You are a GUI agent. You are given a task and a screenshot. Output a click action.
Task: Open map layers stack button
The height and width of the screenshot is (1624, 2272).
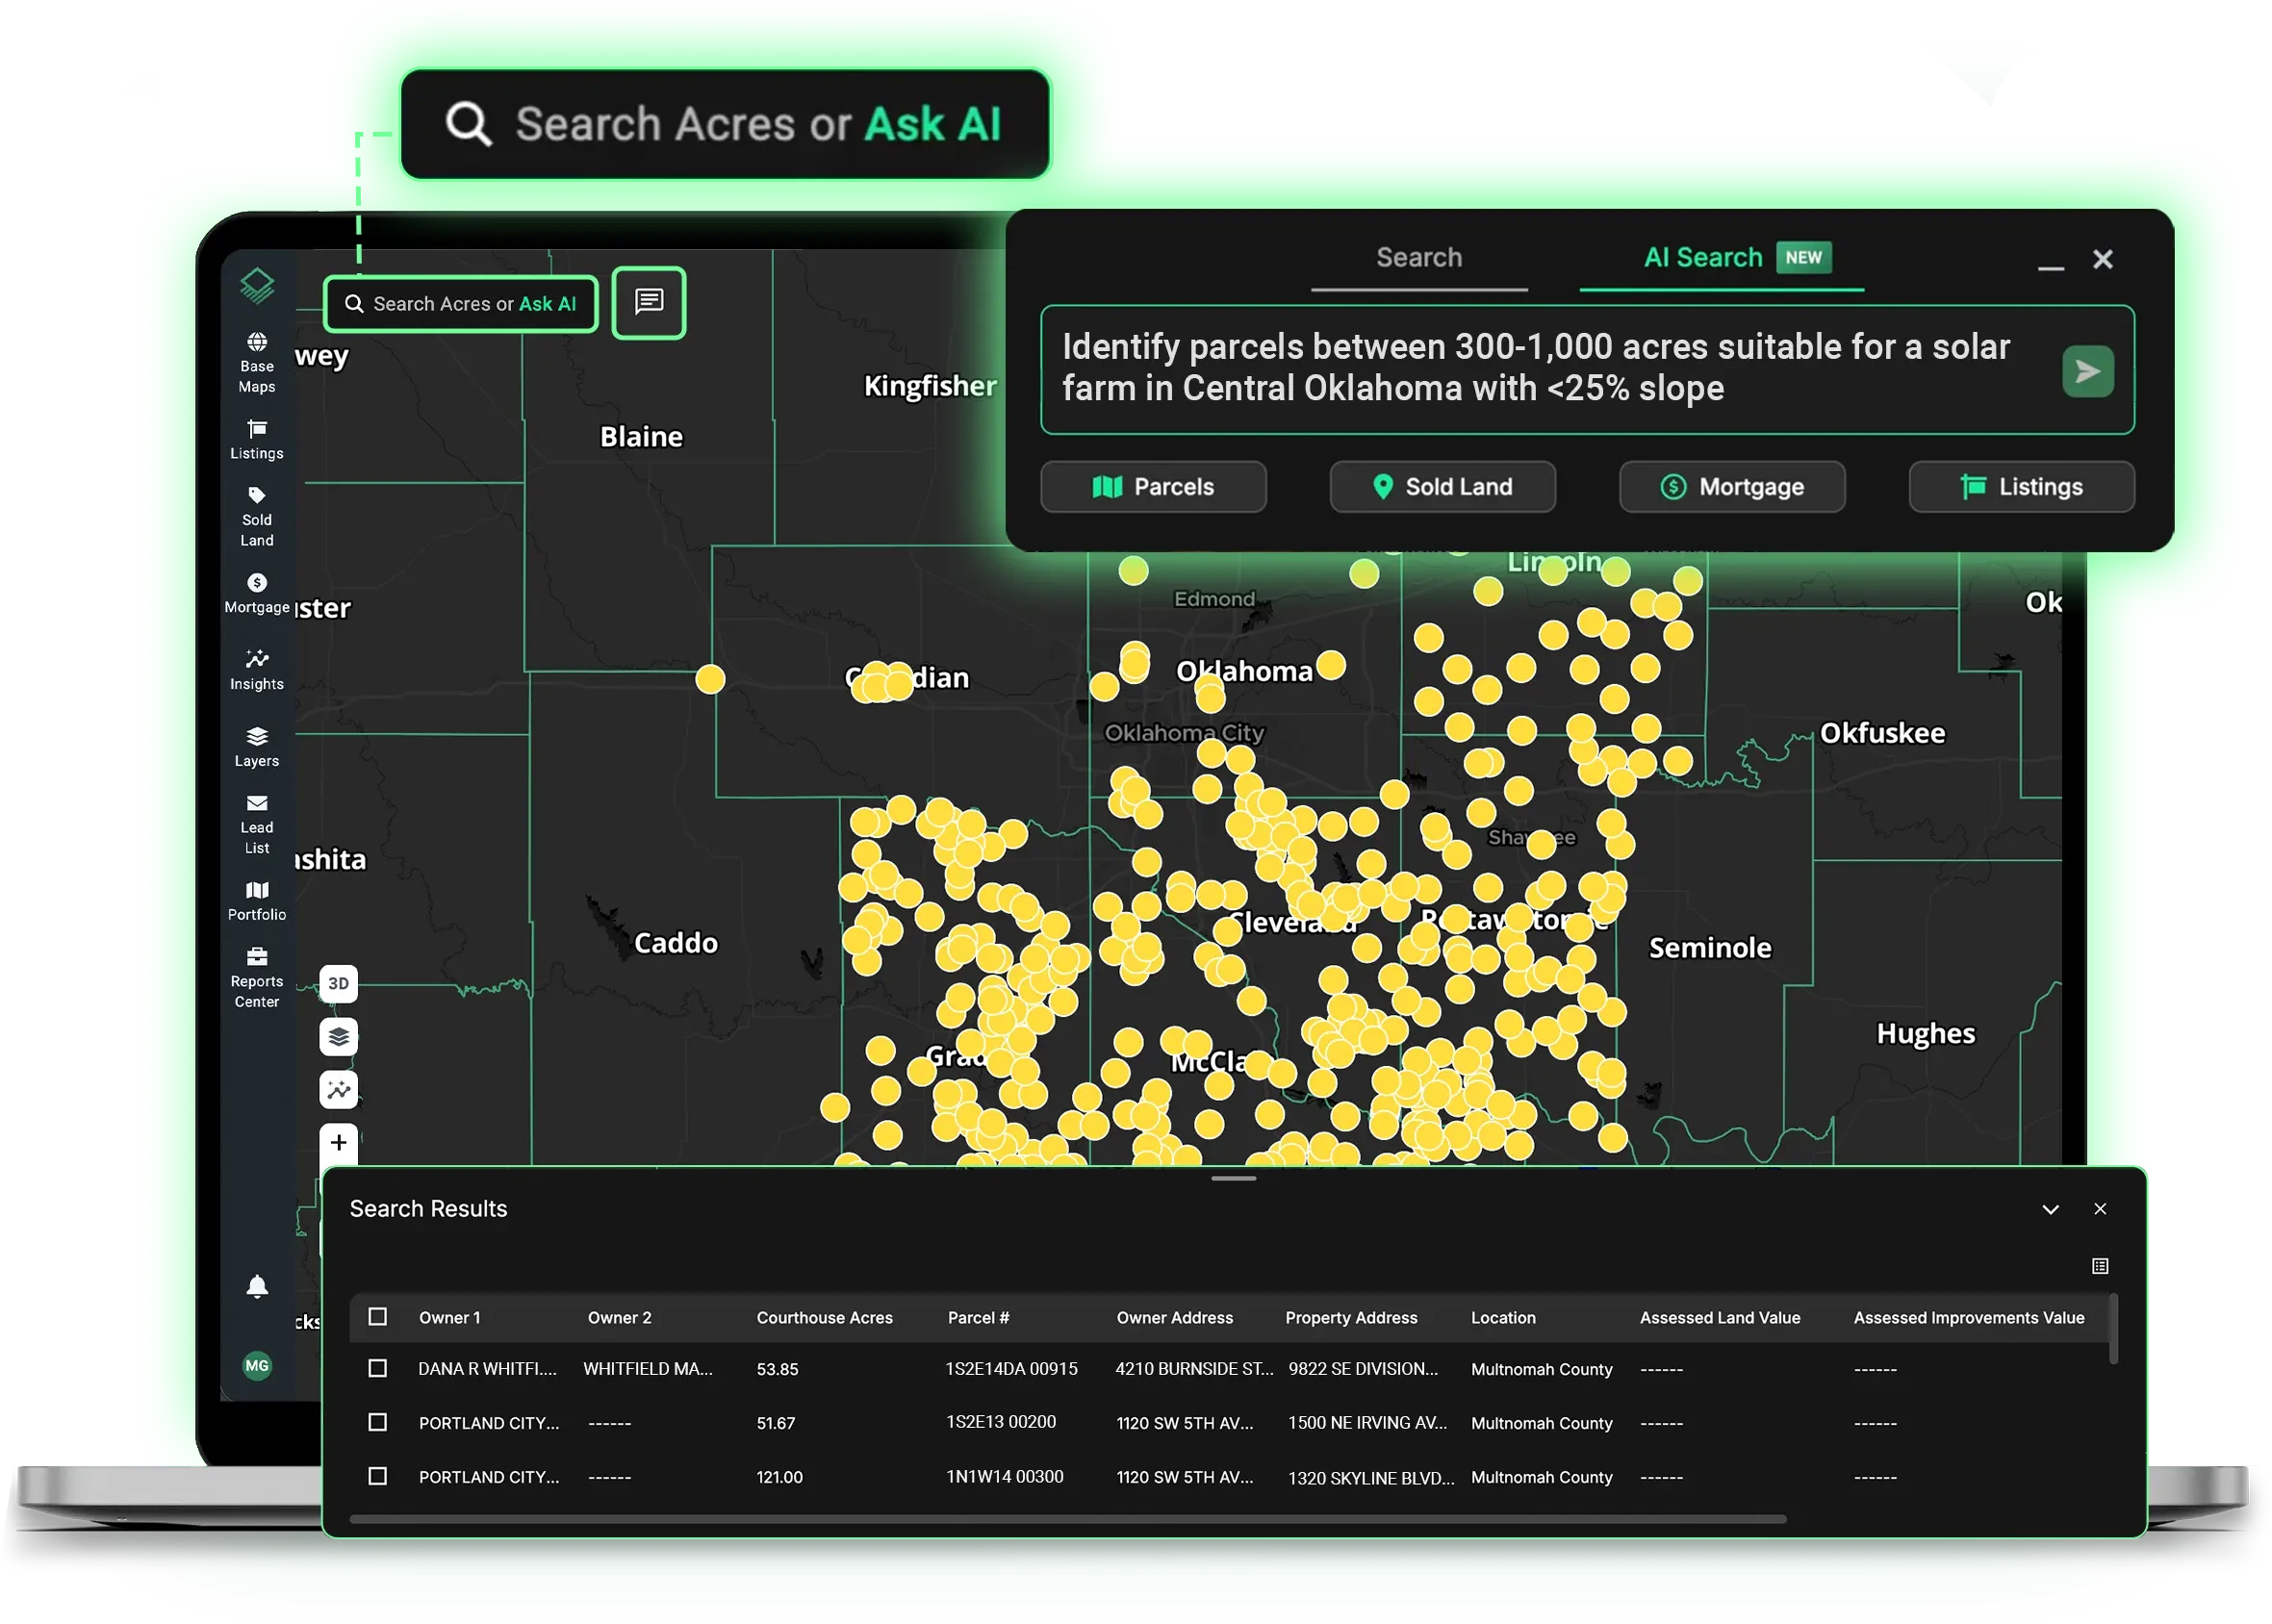pyautogui.click(x=339, y=1037)
